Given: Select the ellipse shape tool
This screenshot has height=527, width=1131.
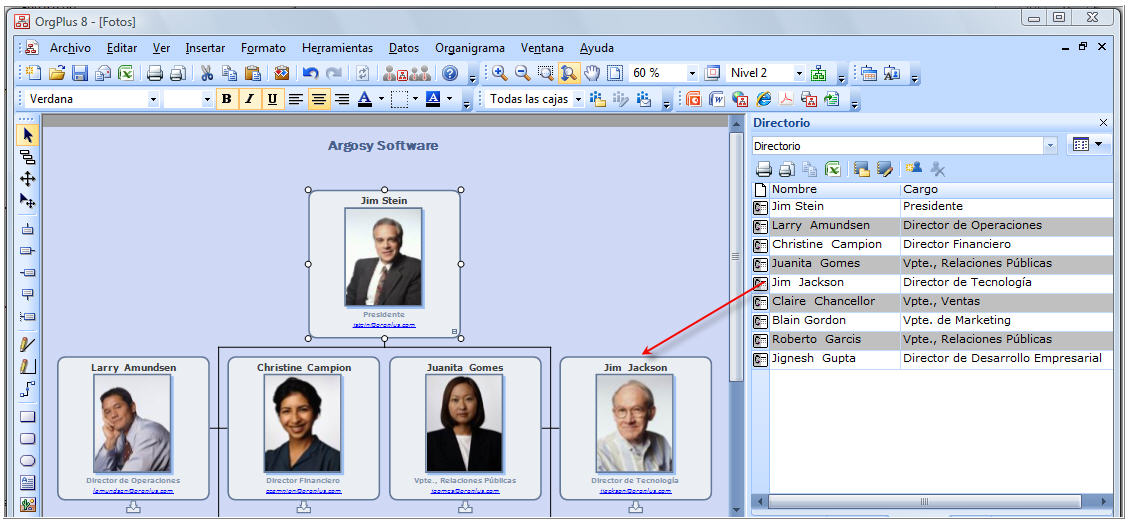Looking at the screenshot, I should [27, 461].
